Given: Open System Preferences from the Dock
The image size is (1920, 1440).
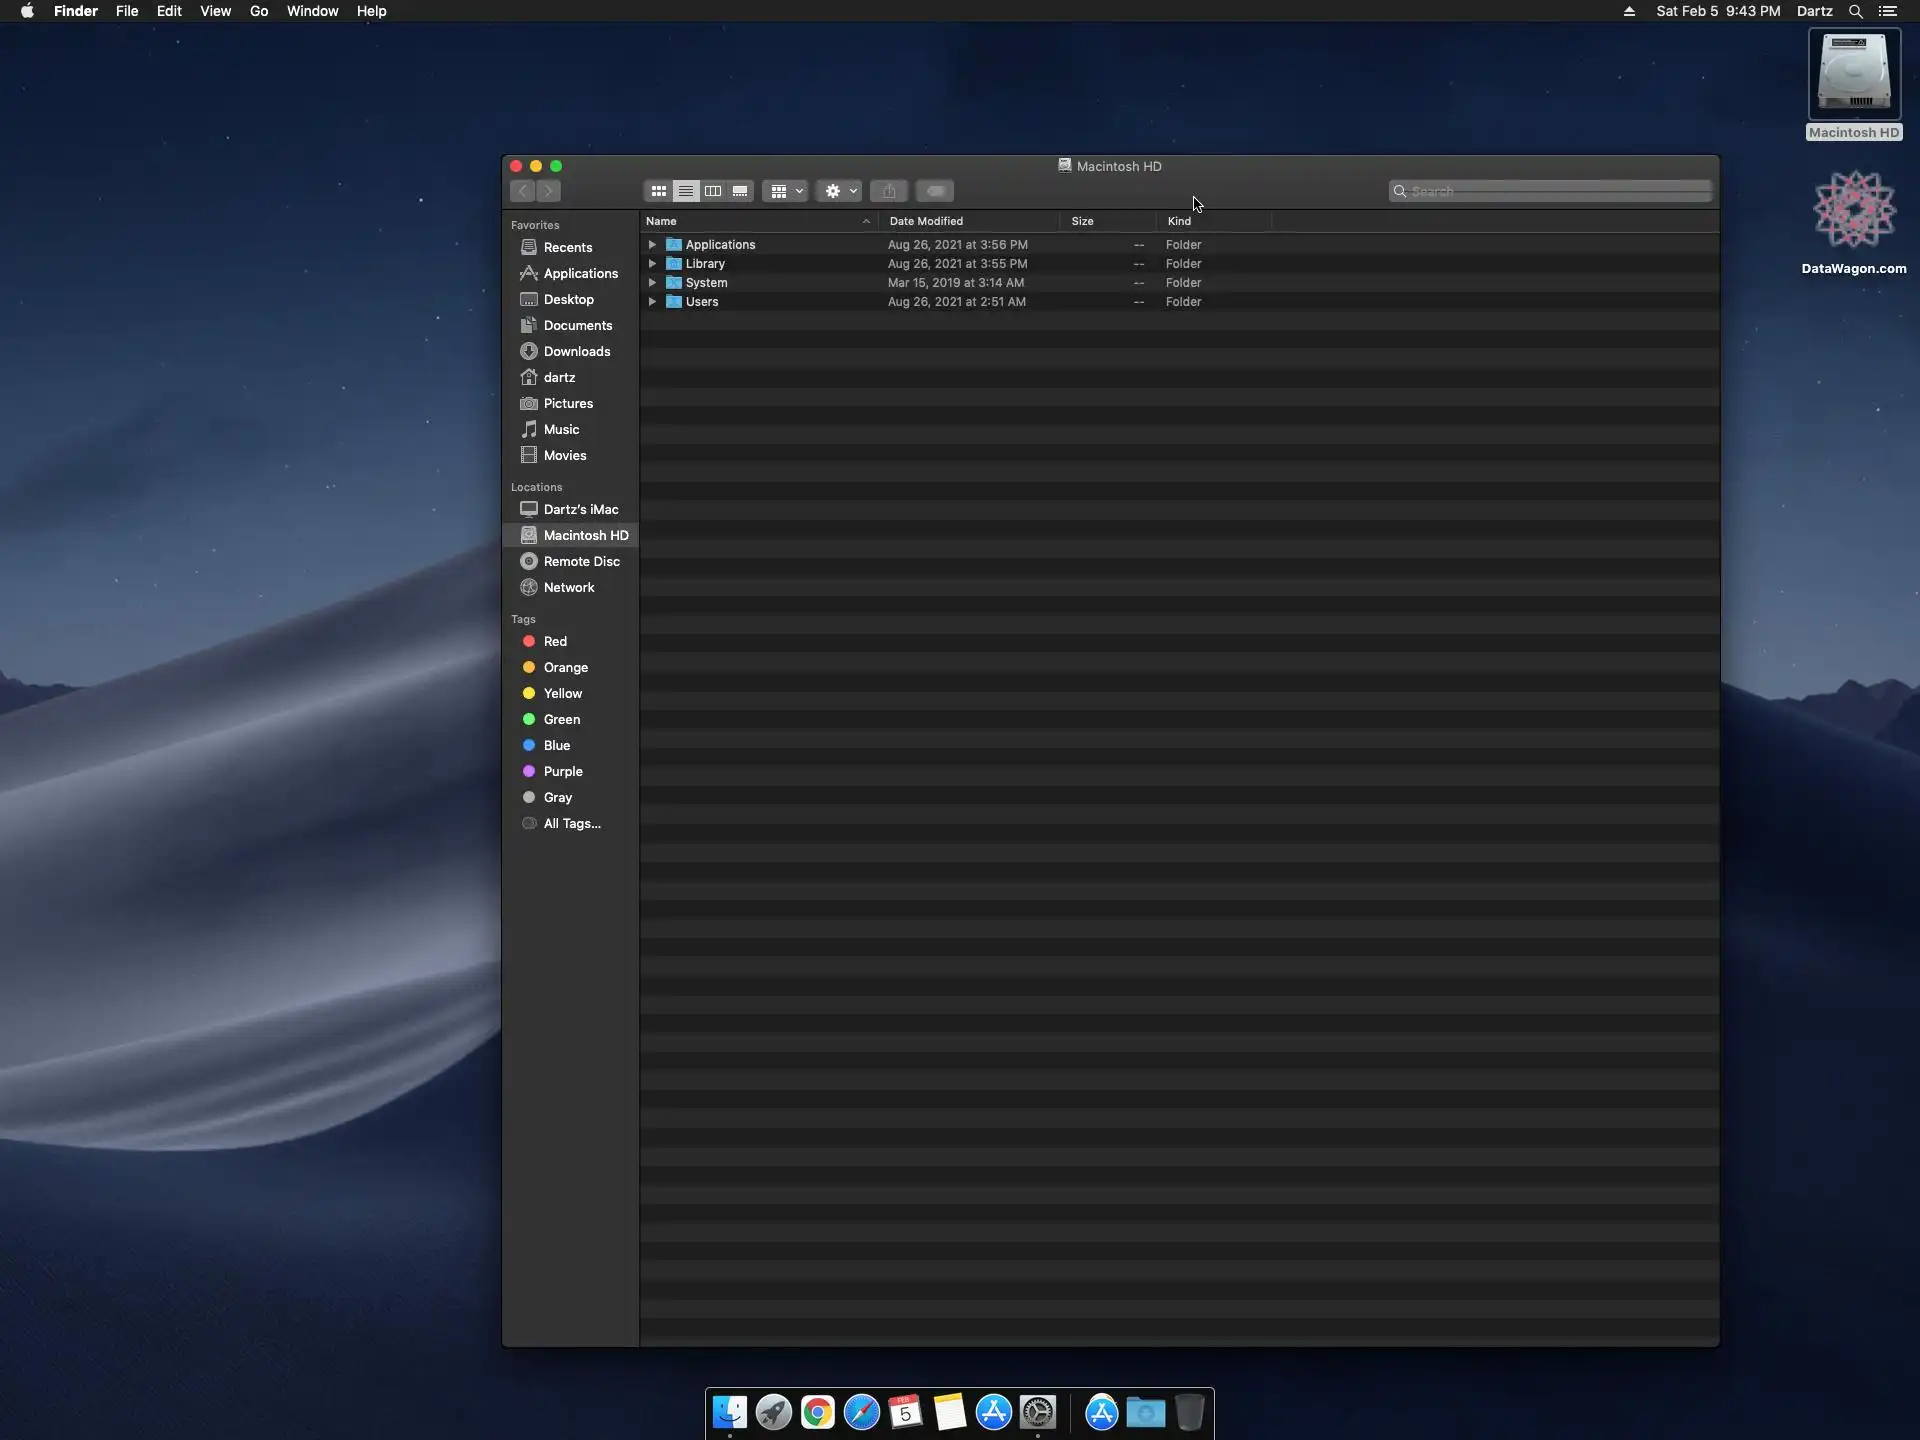Looking at the screenshot, I should [1038, 1412].
